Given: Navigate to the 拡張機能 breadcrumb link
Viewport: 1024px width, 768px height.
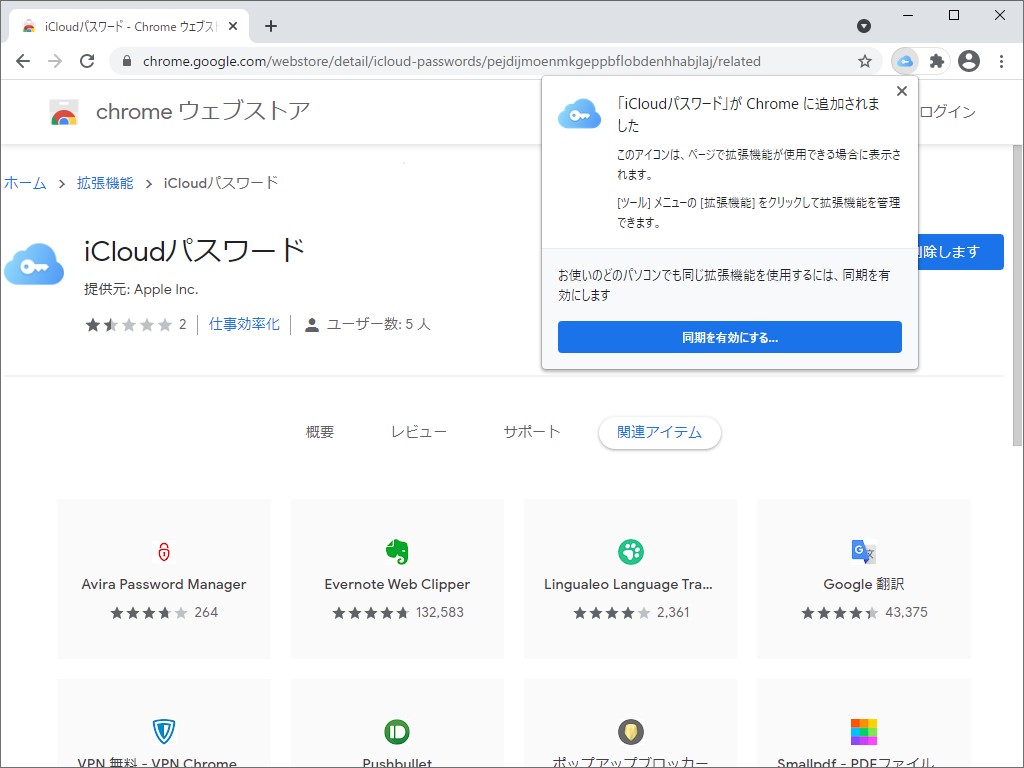Looking at the screenshot, I should pyautogui.click(x=103, y=183).
